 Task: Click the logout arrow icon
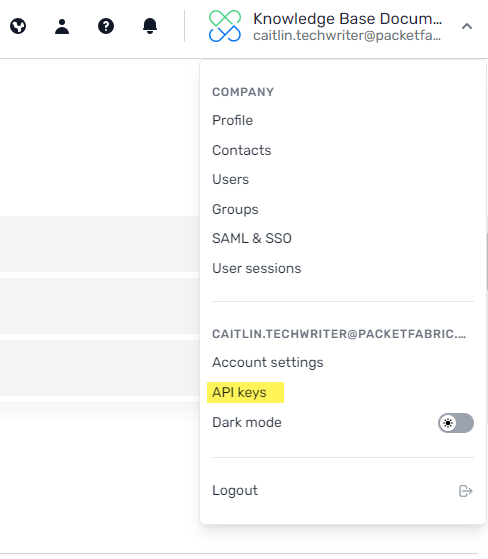(466, 491)
